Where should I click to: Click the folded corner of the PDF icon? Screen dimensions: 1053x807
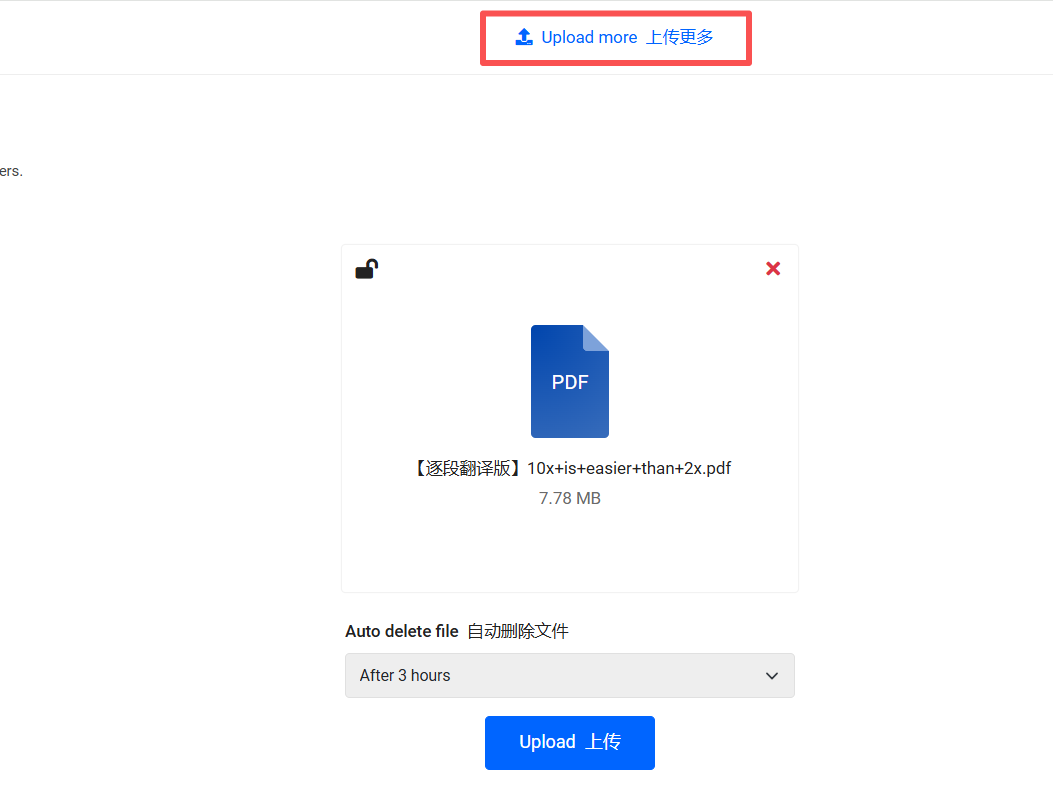click(x=596, y=337)
